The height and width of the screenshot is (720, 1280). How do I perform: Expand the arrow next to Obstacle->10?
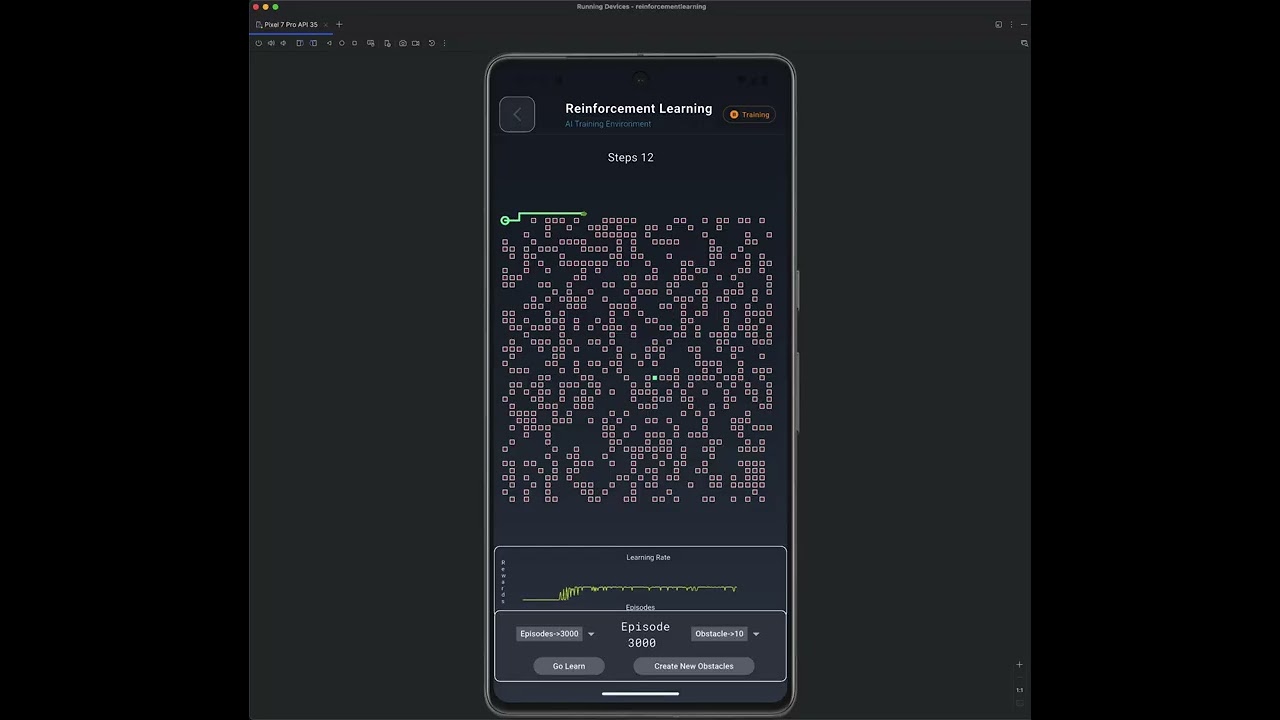click(x=756, y=634)
